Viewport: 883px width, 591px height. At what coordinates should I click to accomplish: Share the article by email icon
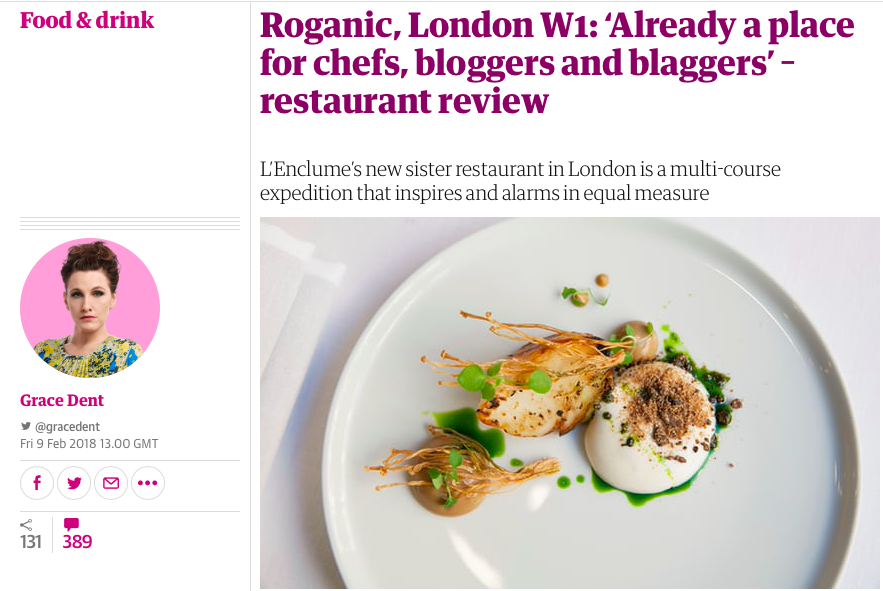pyautogui.click(x=111, y=483)
